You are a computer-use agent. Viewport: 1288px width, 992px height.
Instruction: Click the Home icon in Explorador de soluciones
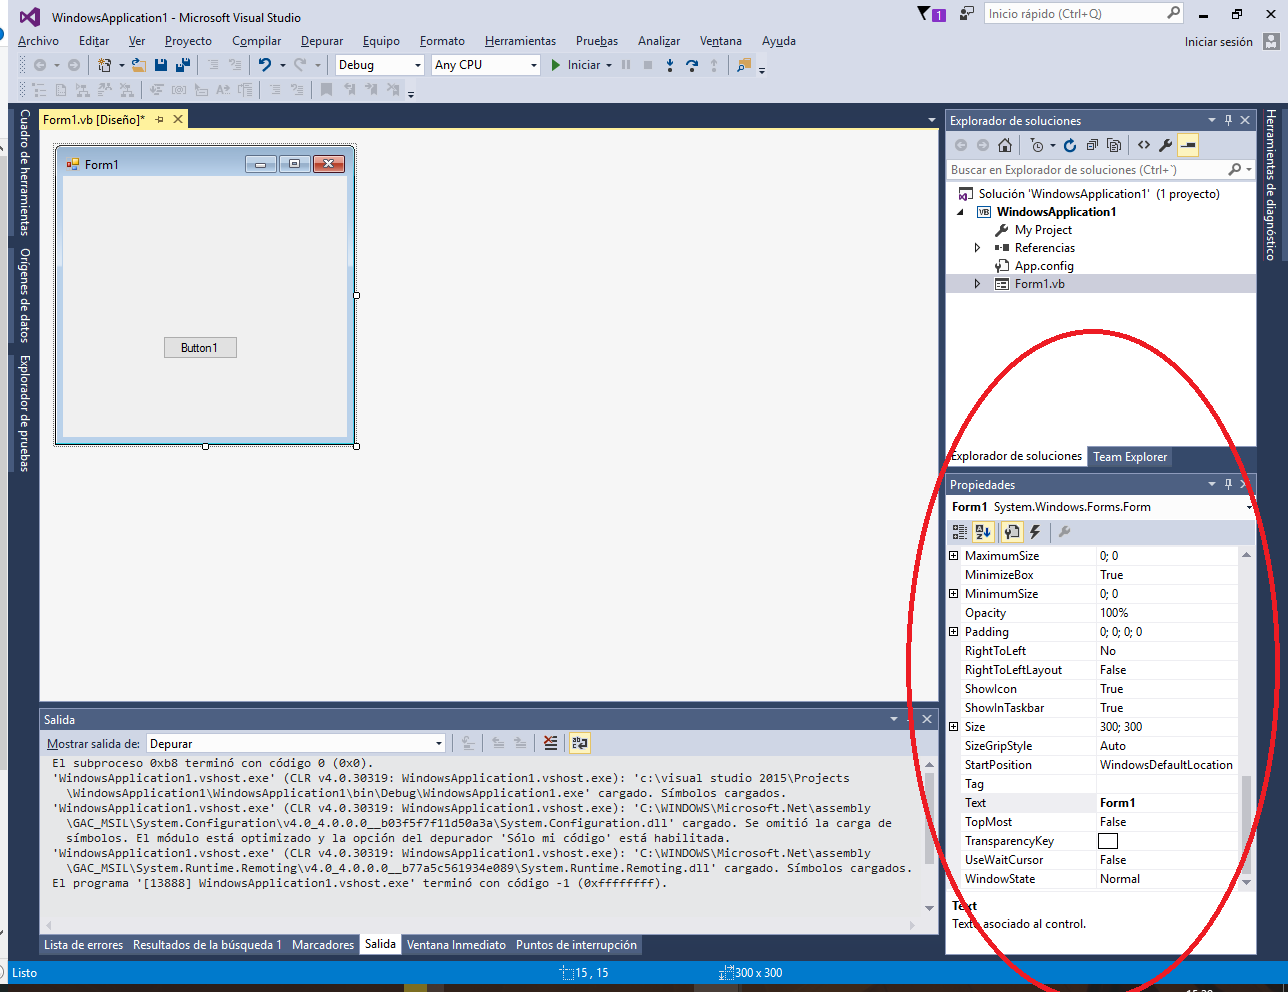click(x=1005, y=145)
